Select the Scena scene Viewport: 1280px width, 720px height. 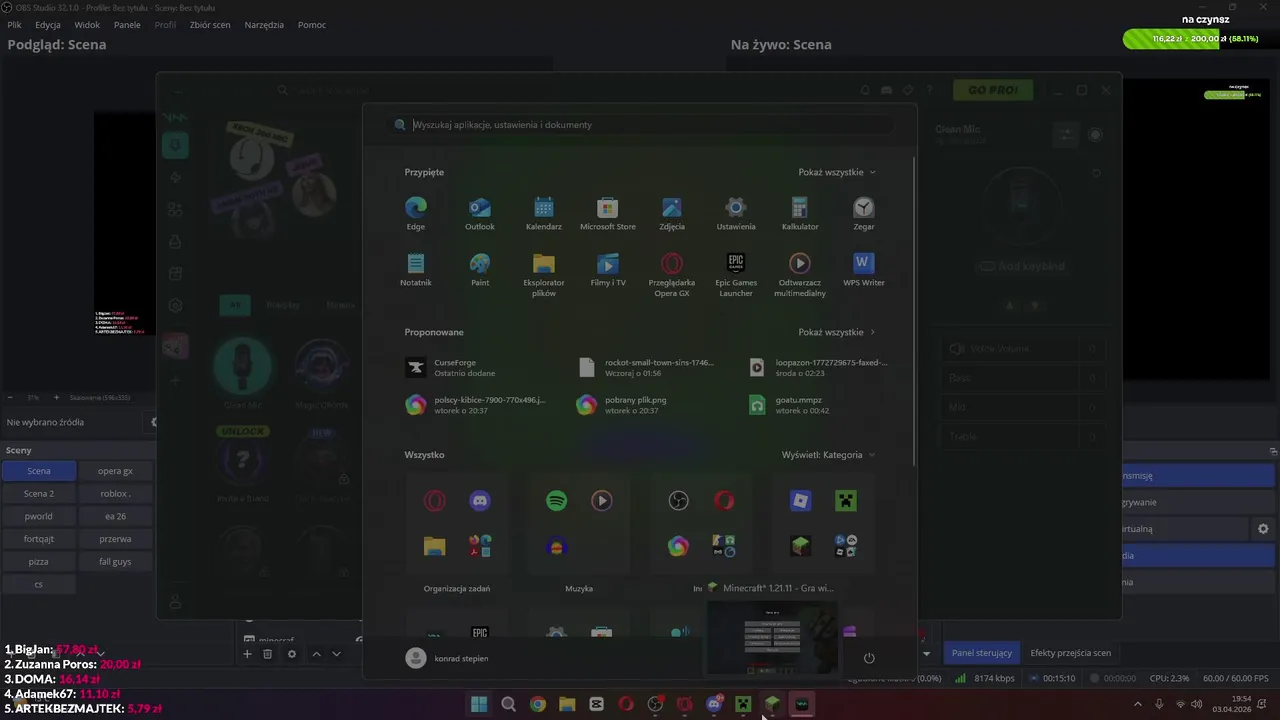(x=39, y=471)
